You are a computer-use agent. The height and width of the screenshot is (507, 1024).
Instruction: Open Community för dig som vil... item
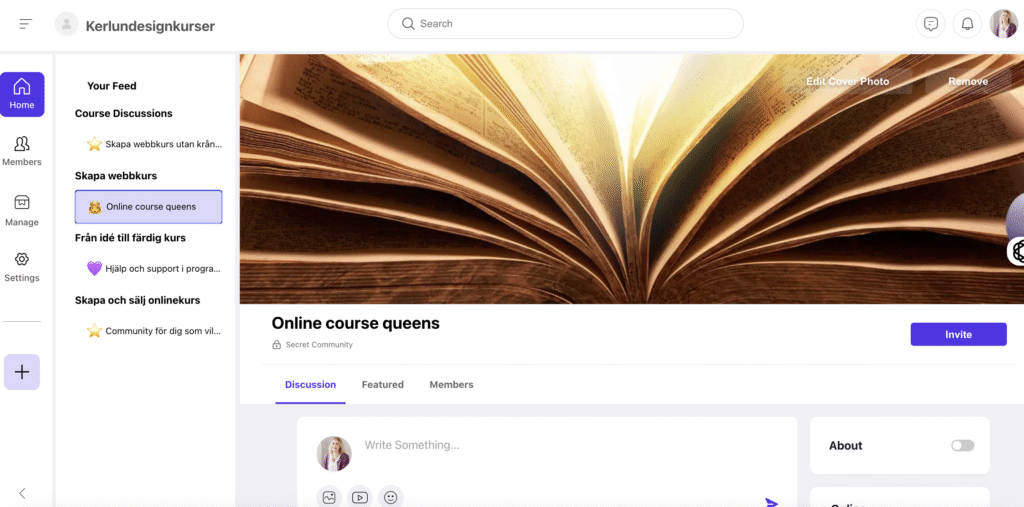point(154,331)
